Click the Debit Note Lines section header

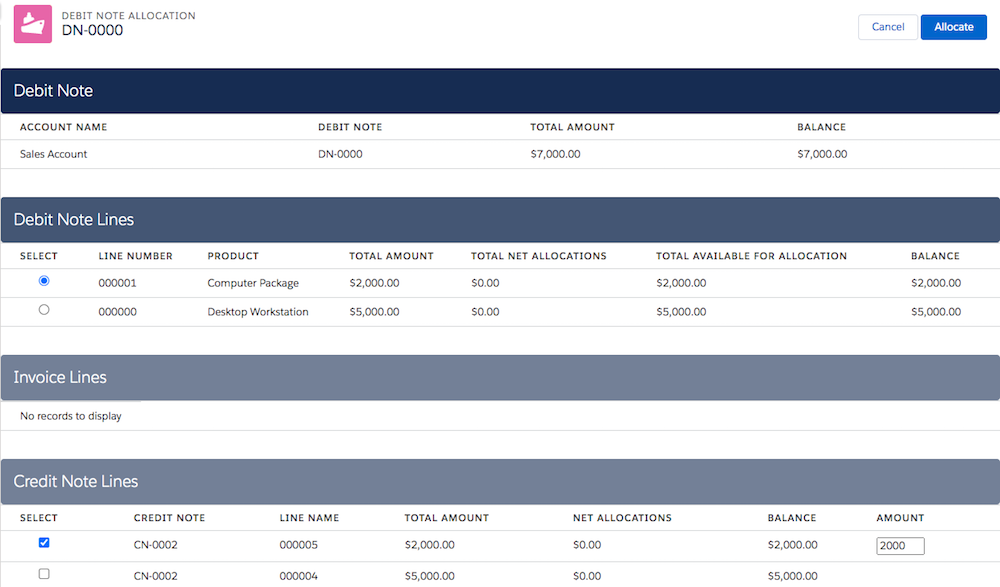click(500, 219)
